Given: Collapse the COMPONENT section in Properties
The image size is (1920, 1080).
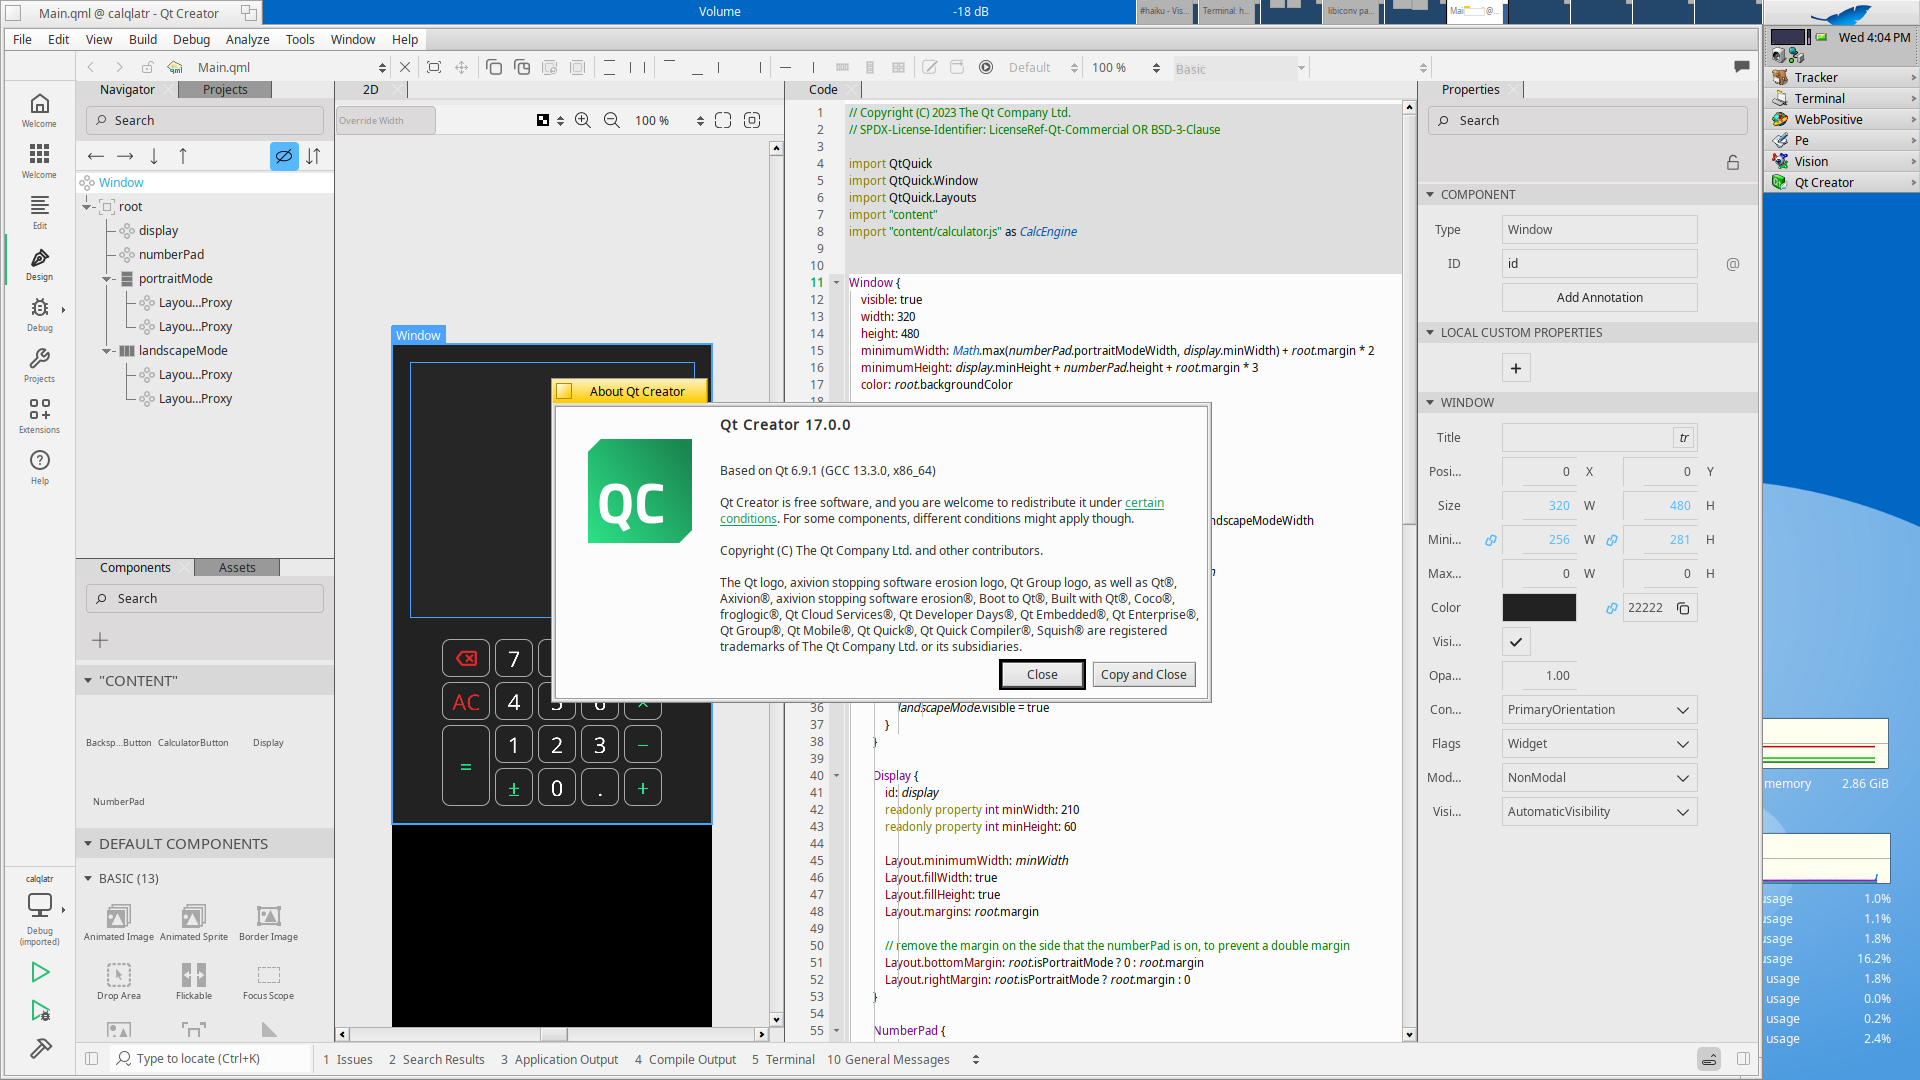Looking at the screenshot, I should tap(1430, 195).
